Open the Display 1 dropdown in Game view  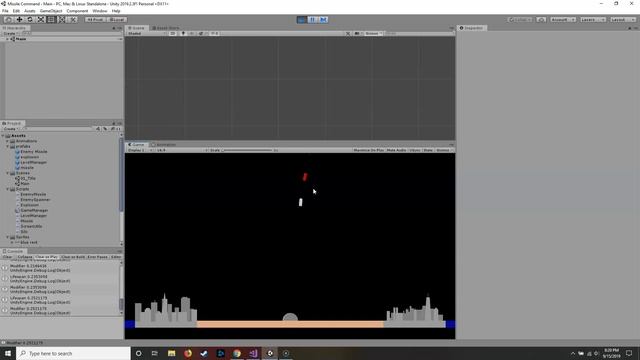click(x=140, y=150)
